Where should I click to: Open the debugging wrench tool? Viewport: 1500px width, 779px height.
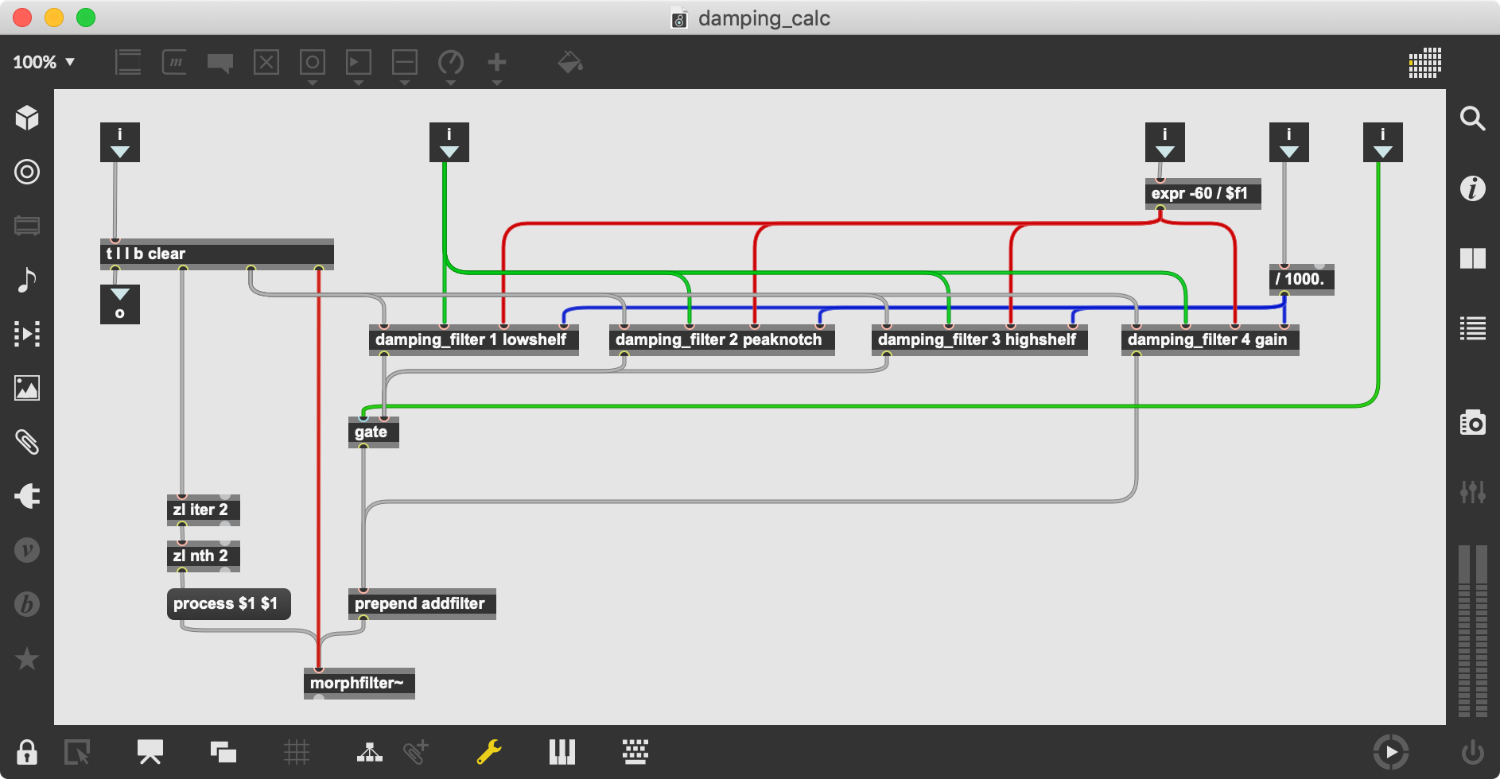[488, 752]
